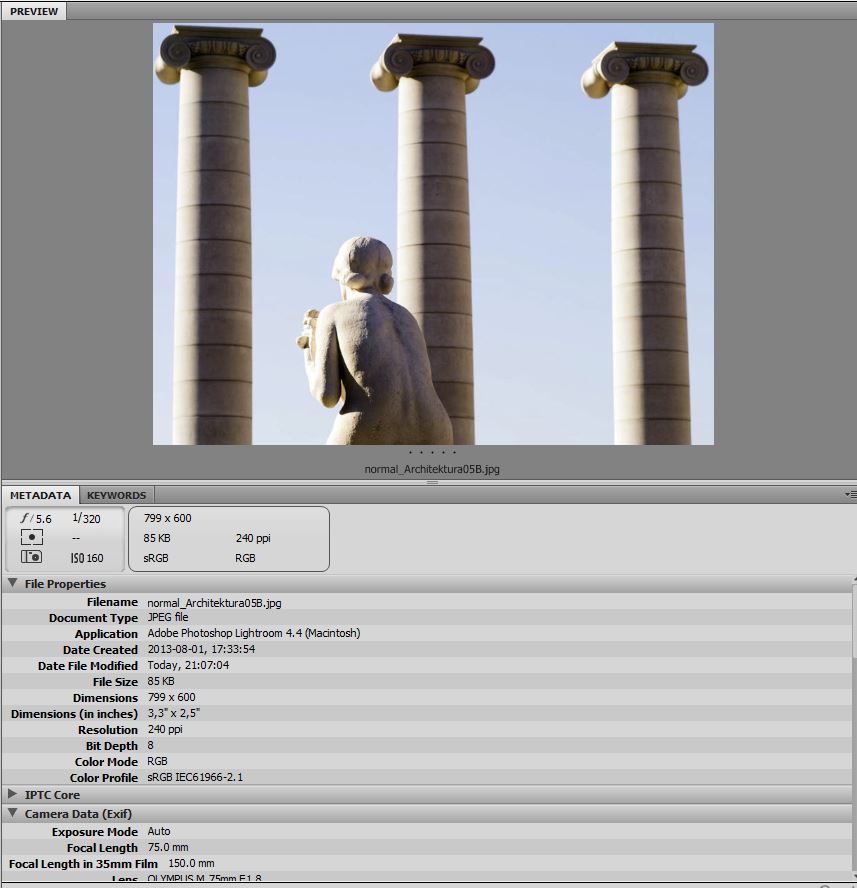The image size is (857, 888).
Task: Click the ISO 160 indicator
Action: point(87,558)
